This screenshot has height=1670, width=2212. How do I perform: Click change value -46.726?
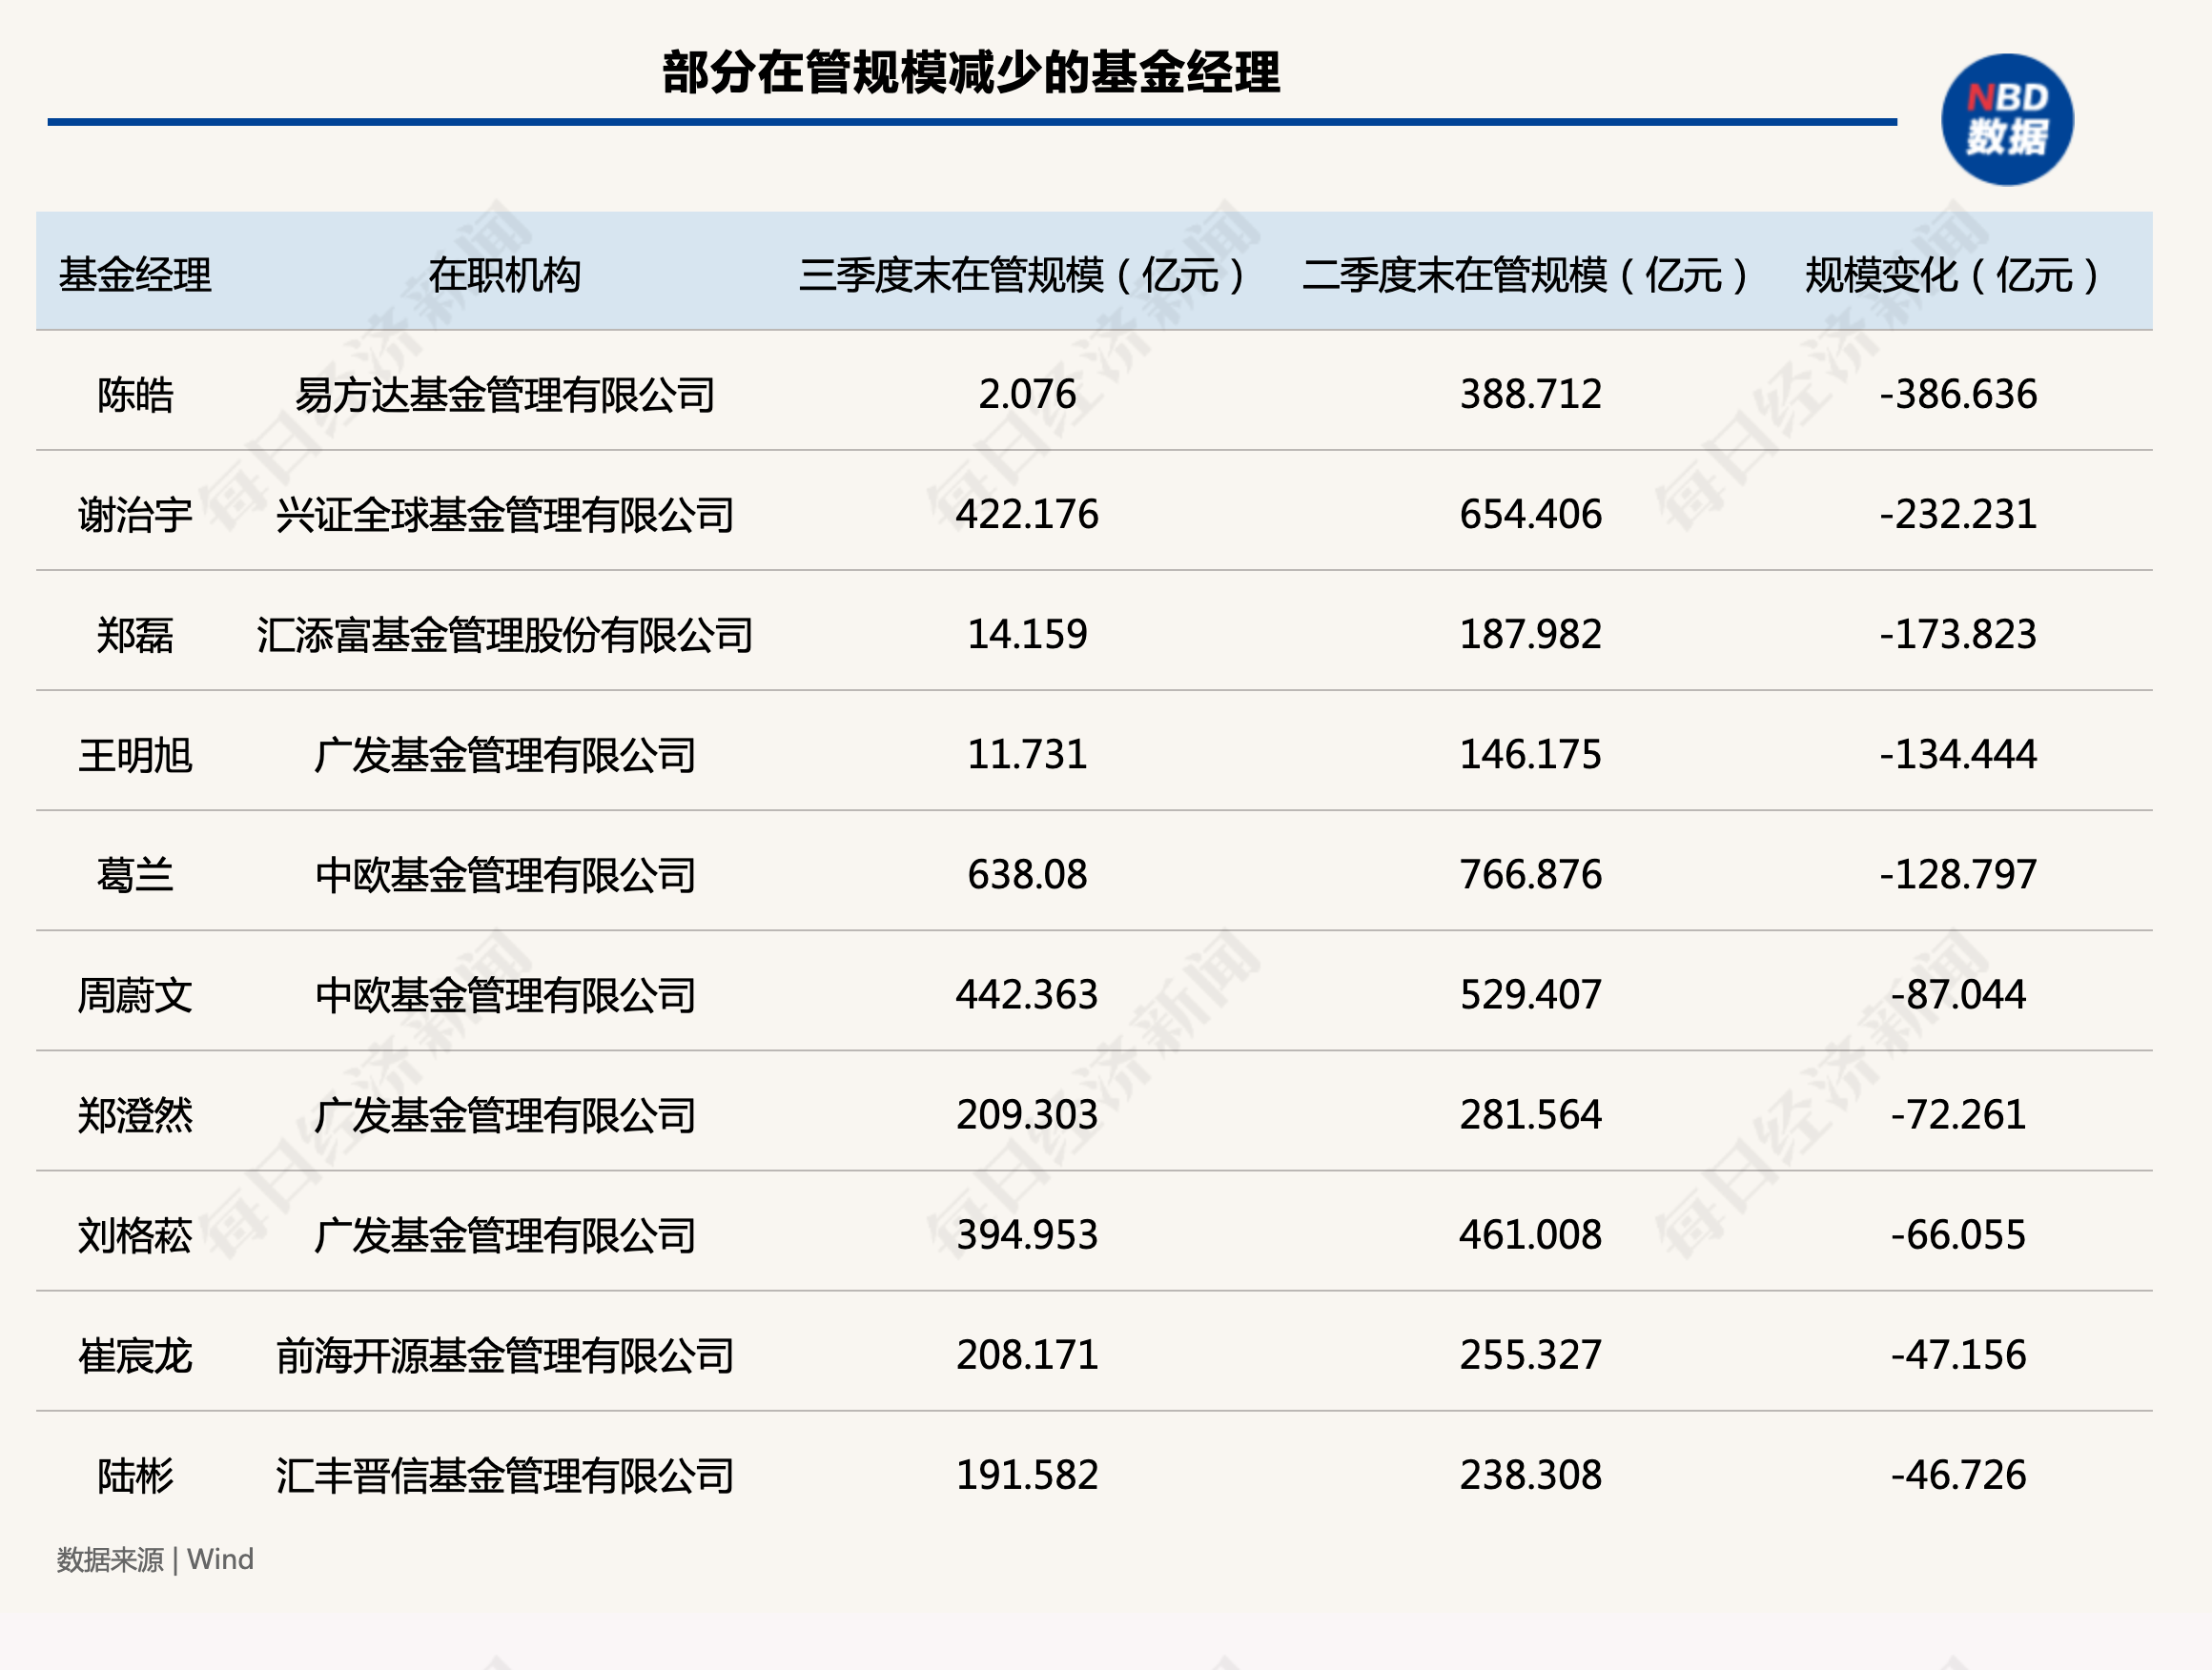click(x=1958, y=1474)
